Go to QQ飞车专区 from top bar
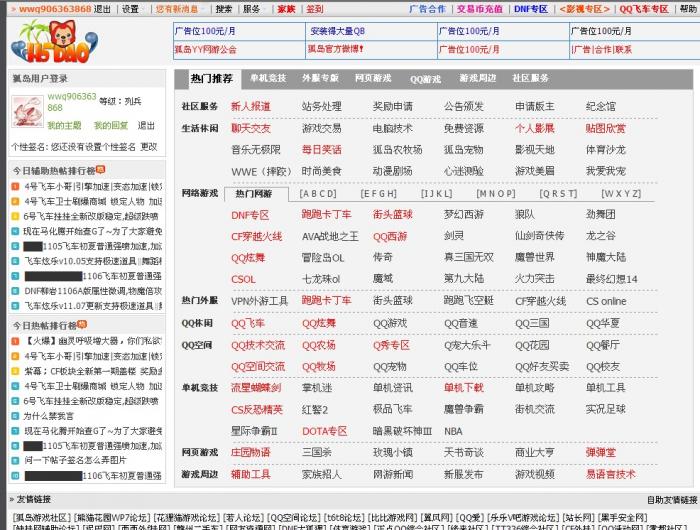The height and width of the screenshot is (530, 700). (644, 9)
